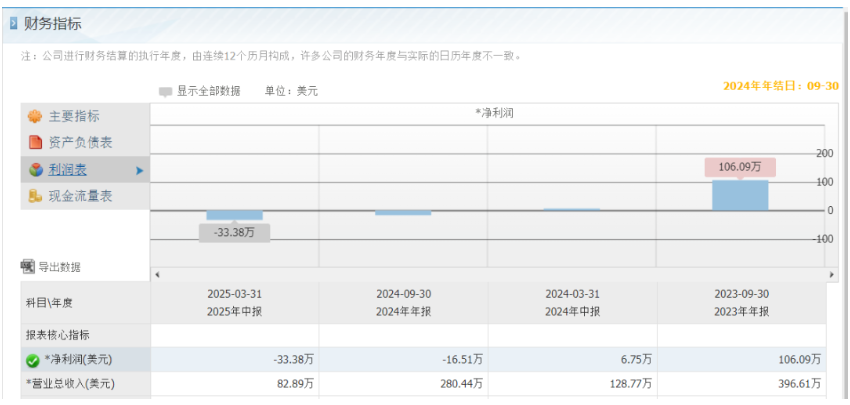Open the 主要指标 tab
Screen dimensions: 850x405
click(x=74, y=116)
